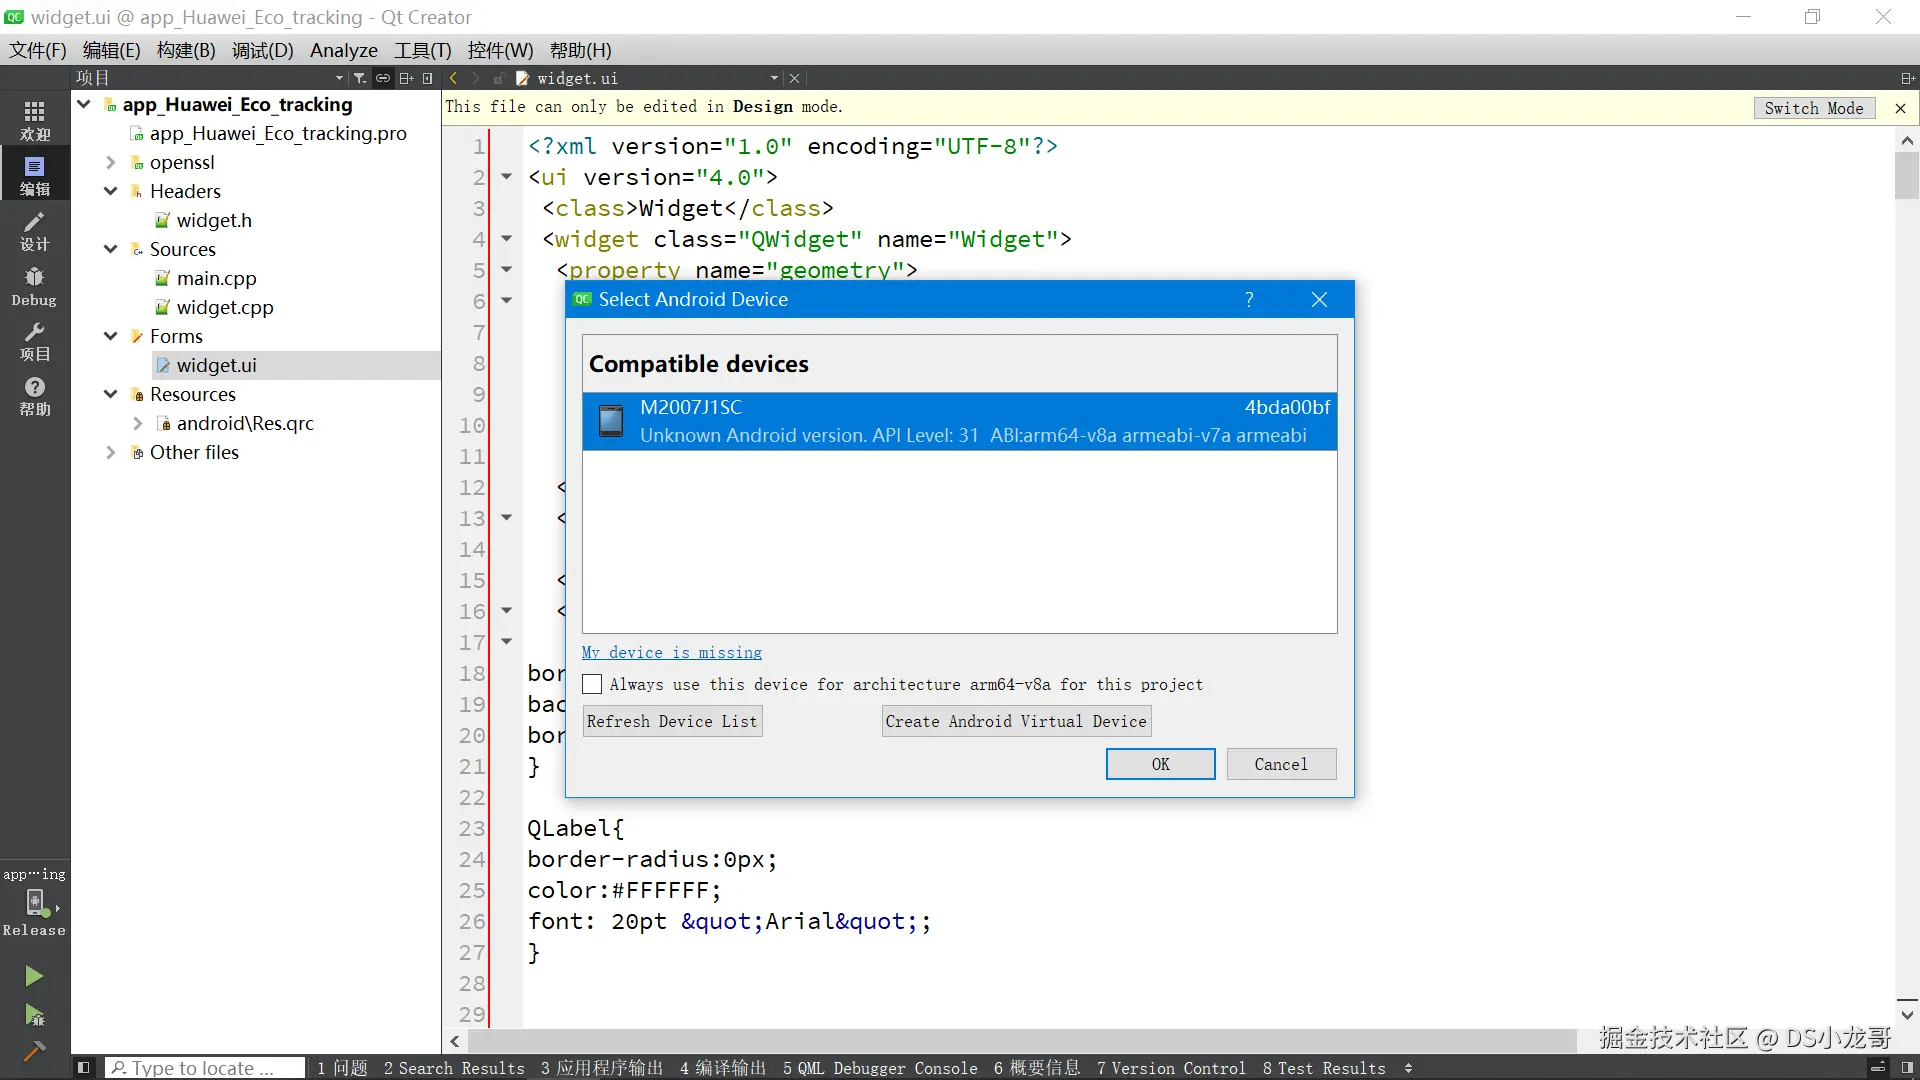Open the Release kit selector
Screen dimensions: 1920x1080
pos(34,904)
